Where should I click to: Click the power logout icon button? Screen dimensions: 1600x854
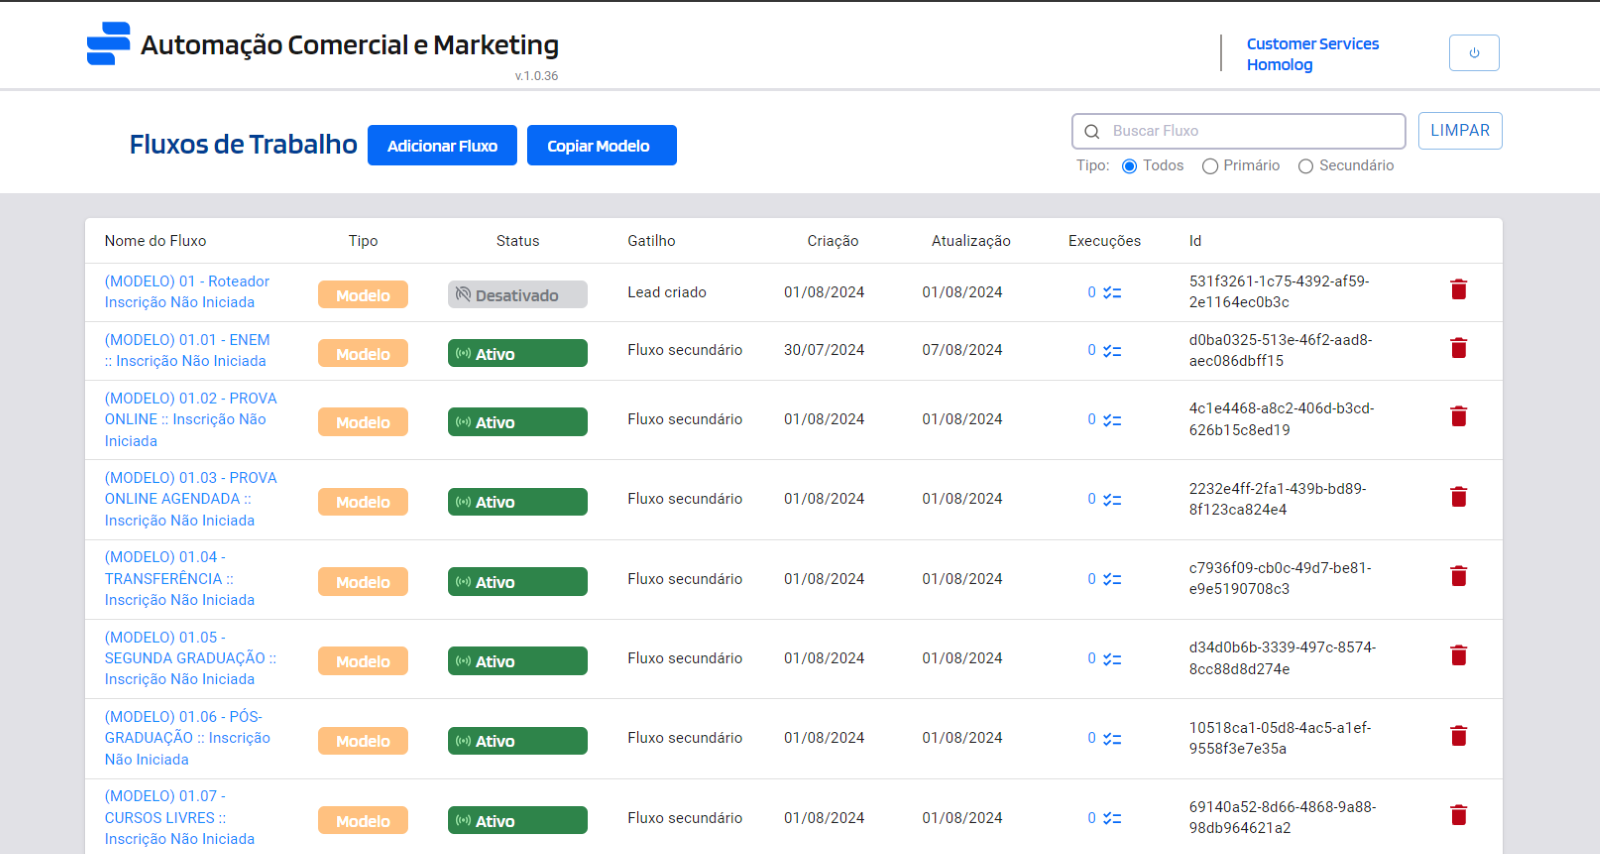pyautogui.click(x=1474, y=53)
